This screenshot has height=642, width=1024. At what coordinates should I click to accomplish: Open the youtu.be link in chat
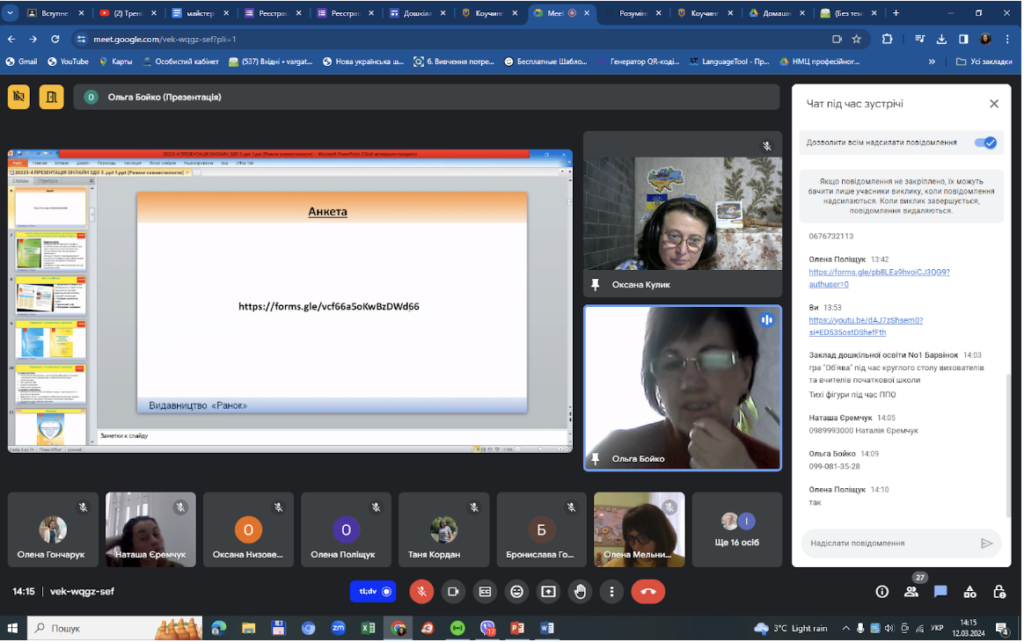tap(865, 326)
